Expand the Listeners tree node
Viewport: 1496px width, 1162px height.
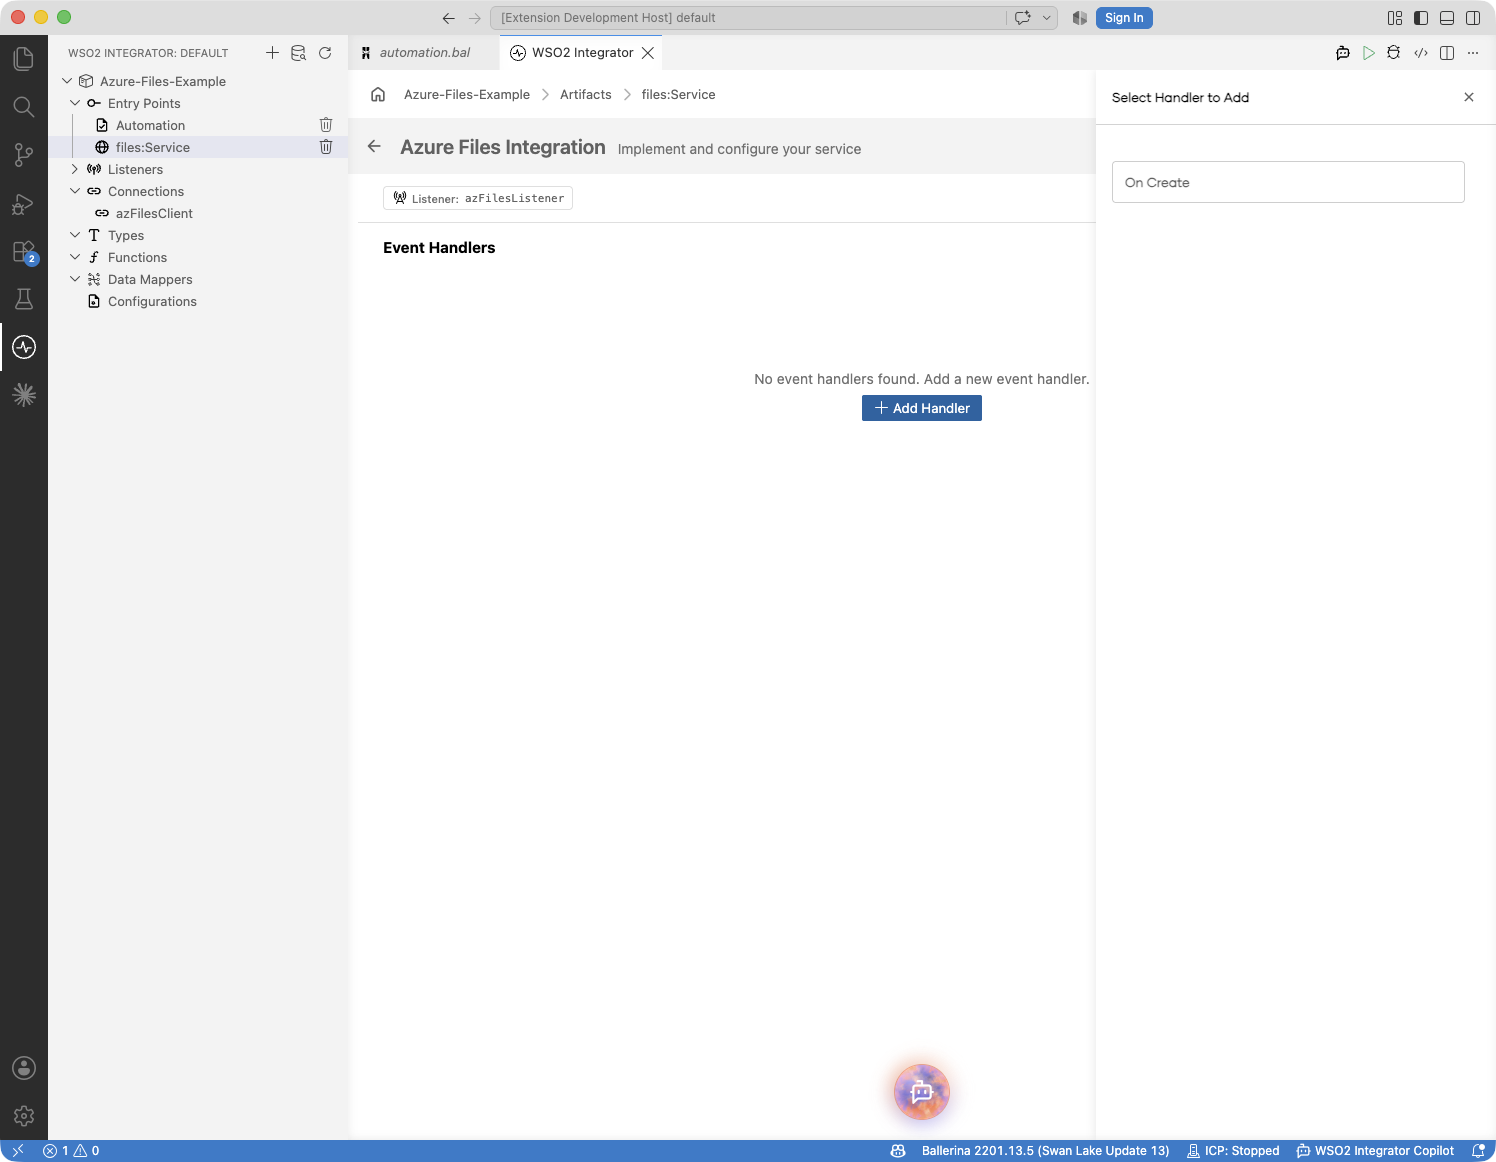tap(75, 169)
